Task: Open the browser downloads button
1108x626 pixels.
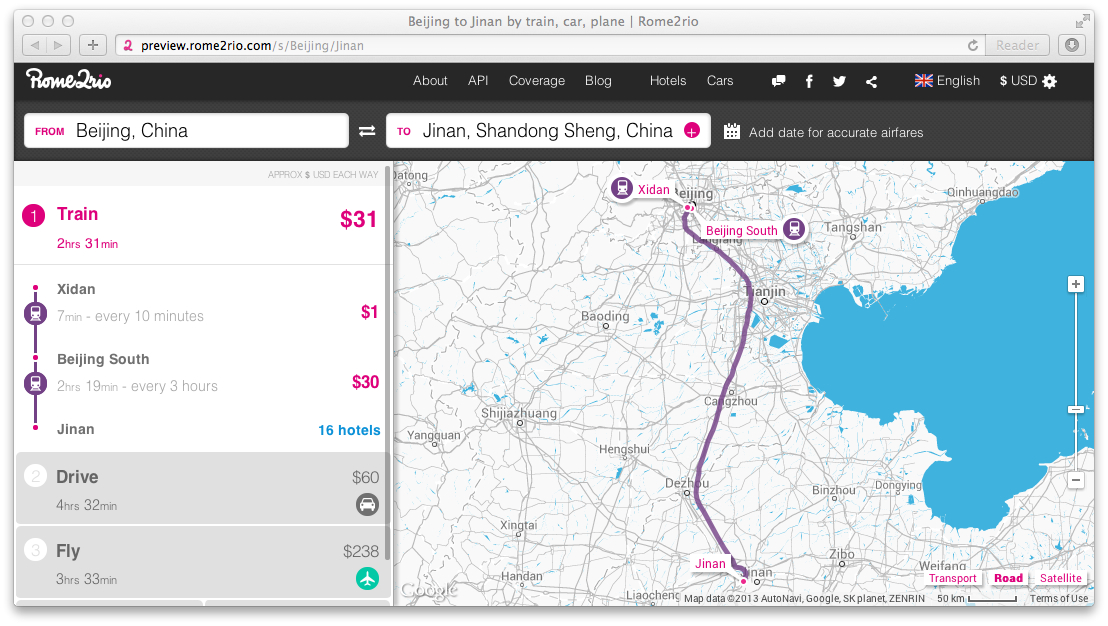Action: coord(1072,45)
